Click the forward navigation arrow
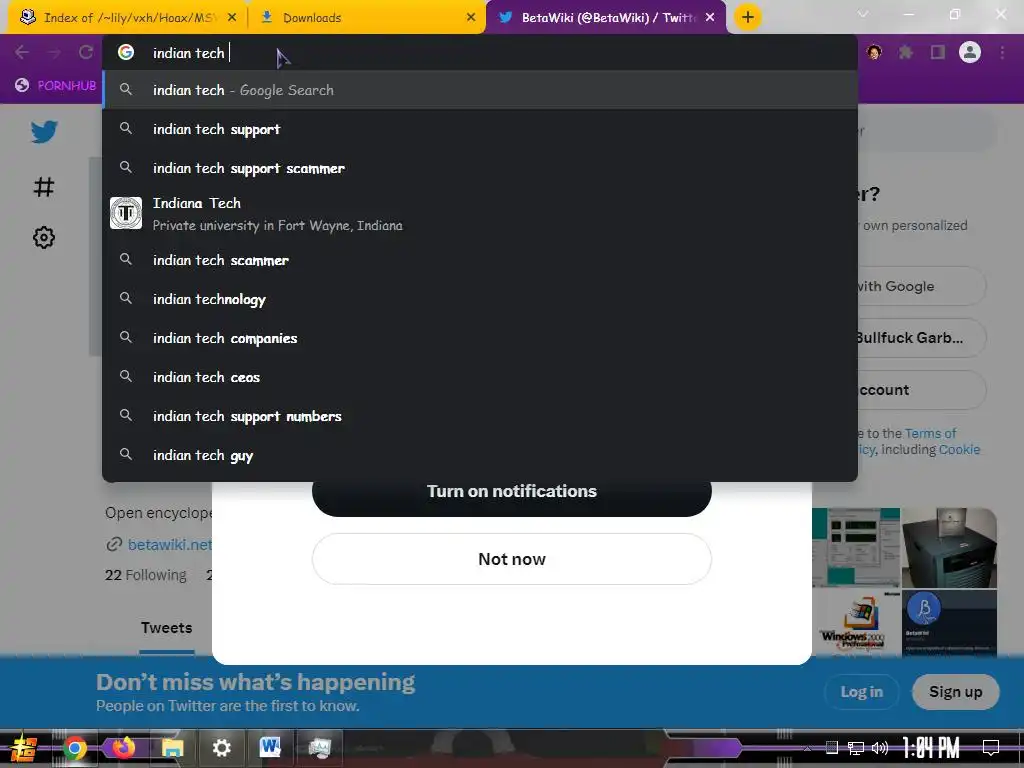1024x768 pixels. pos(54,52)
